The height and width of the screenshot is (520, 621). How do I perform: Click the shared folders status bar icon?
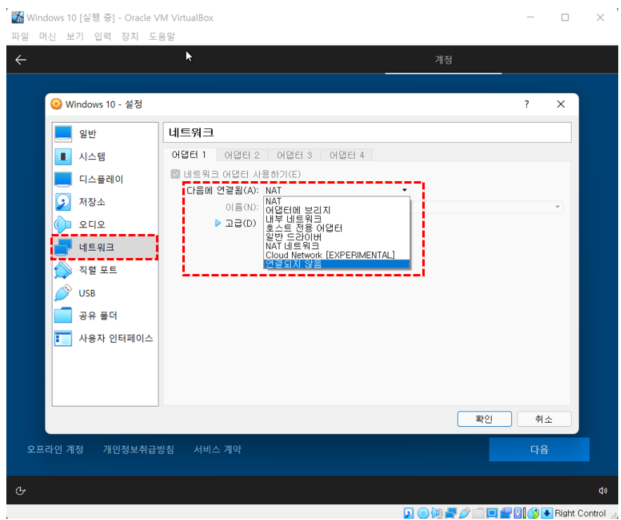[x=478, y=513]
